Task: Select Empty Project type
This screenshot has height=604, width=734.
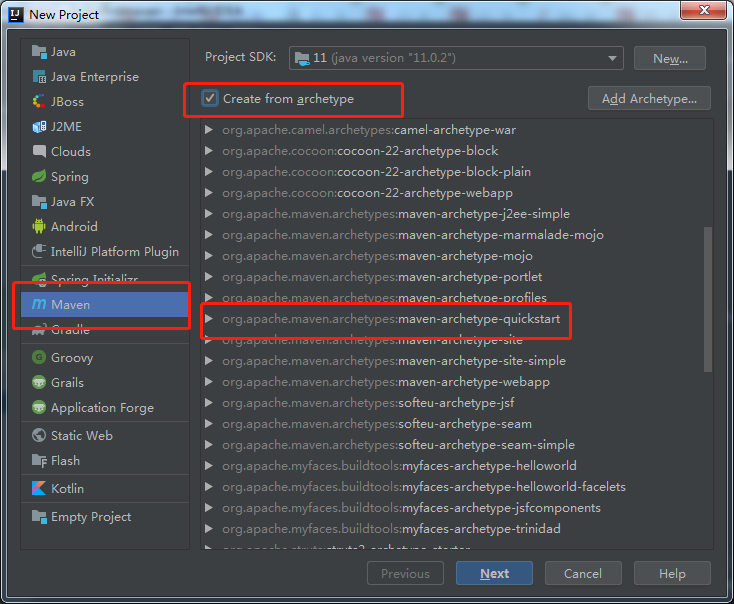Action: (105, 516)
